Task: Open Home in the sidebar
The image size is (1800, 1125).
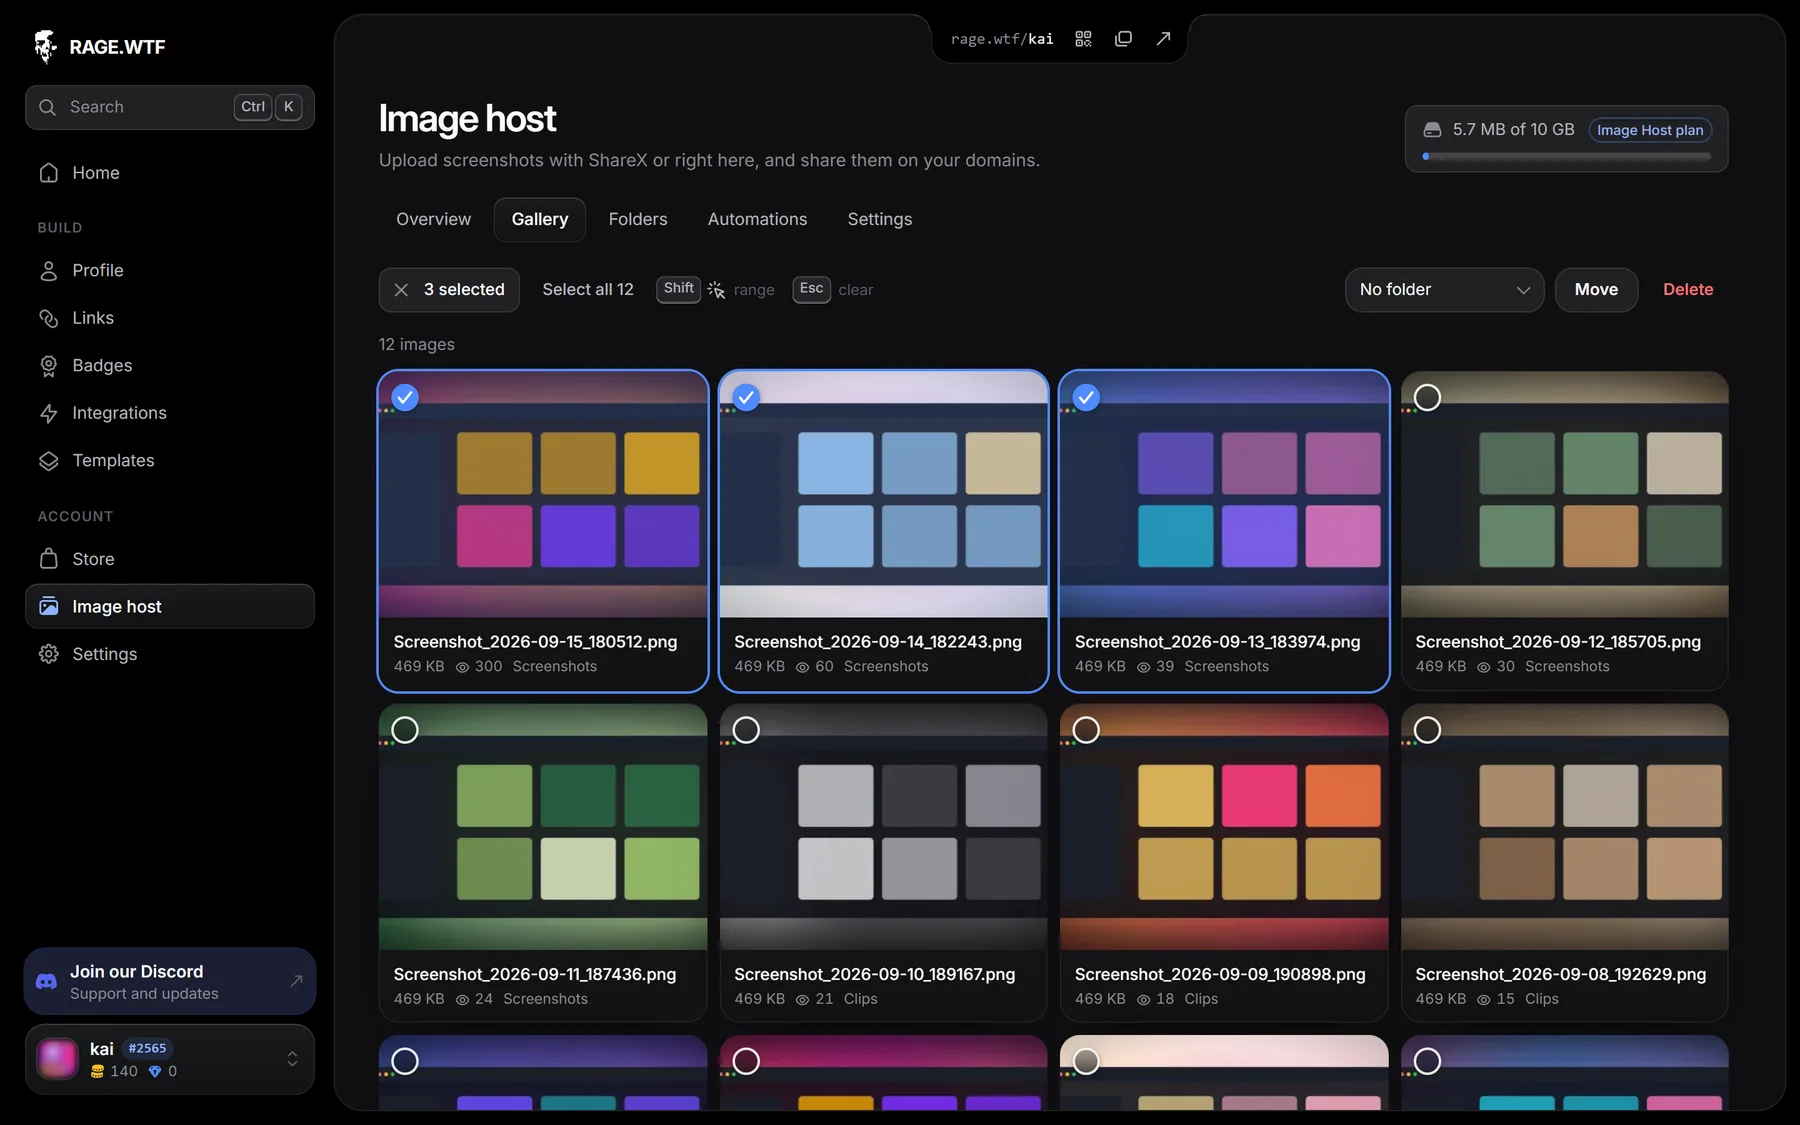Action: 170,173
